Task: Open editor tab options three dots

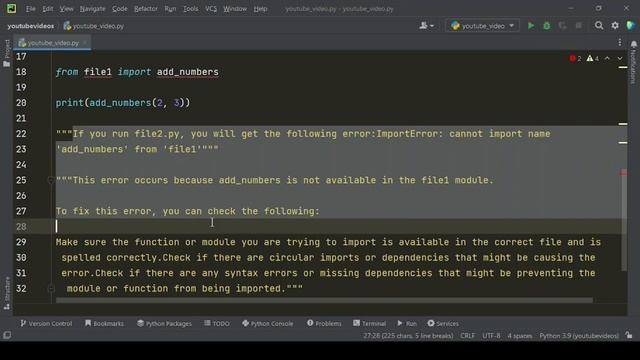Action: tap(620, 42)
